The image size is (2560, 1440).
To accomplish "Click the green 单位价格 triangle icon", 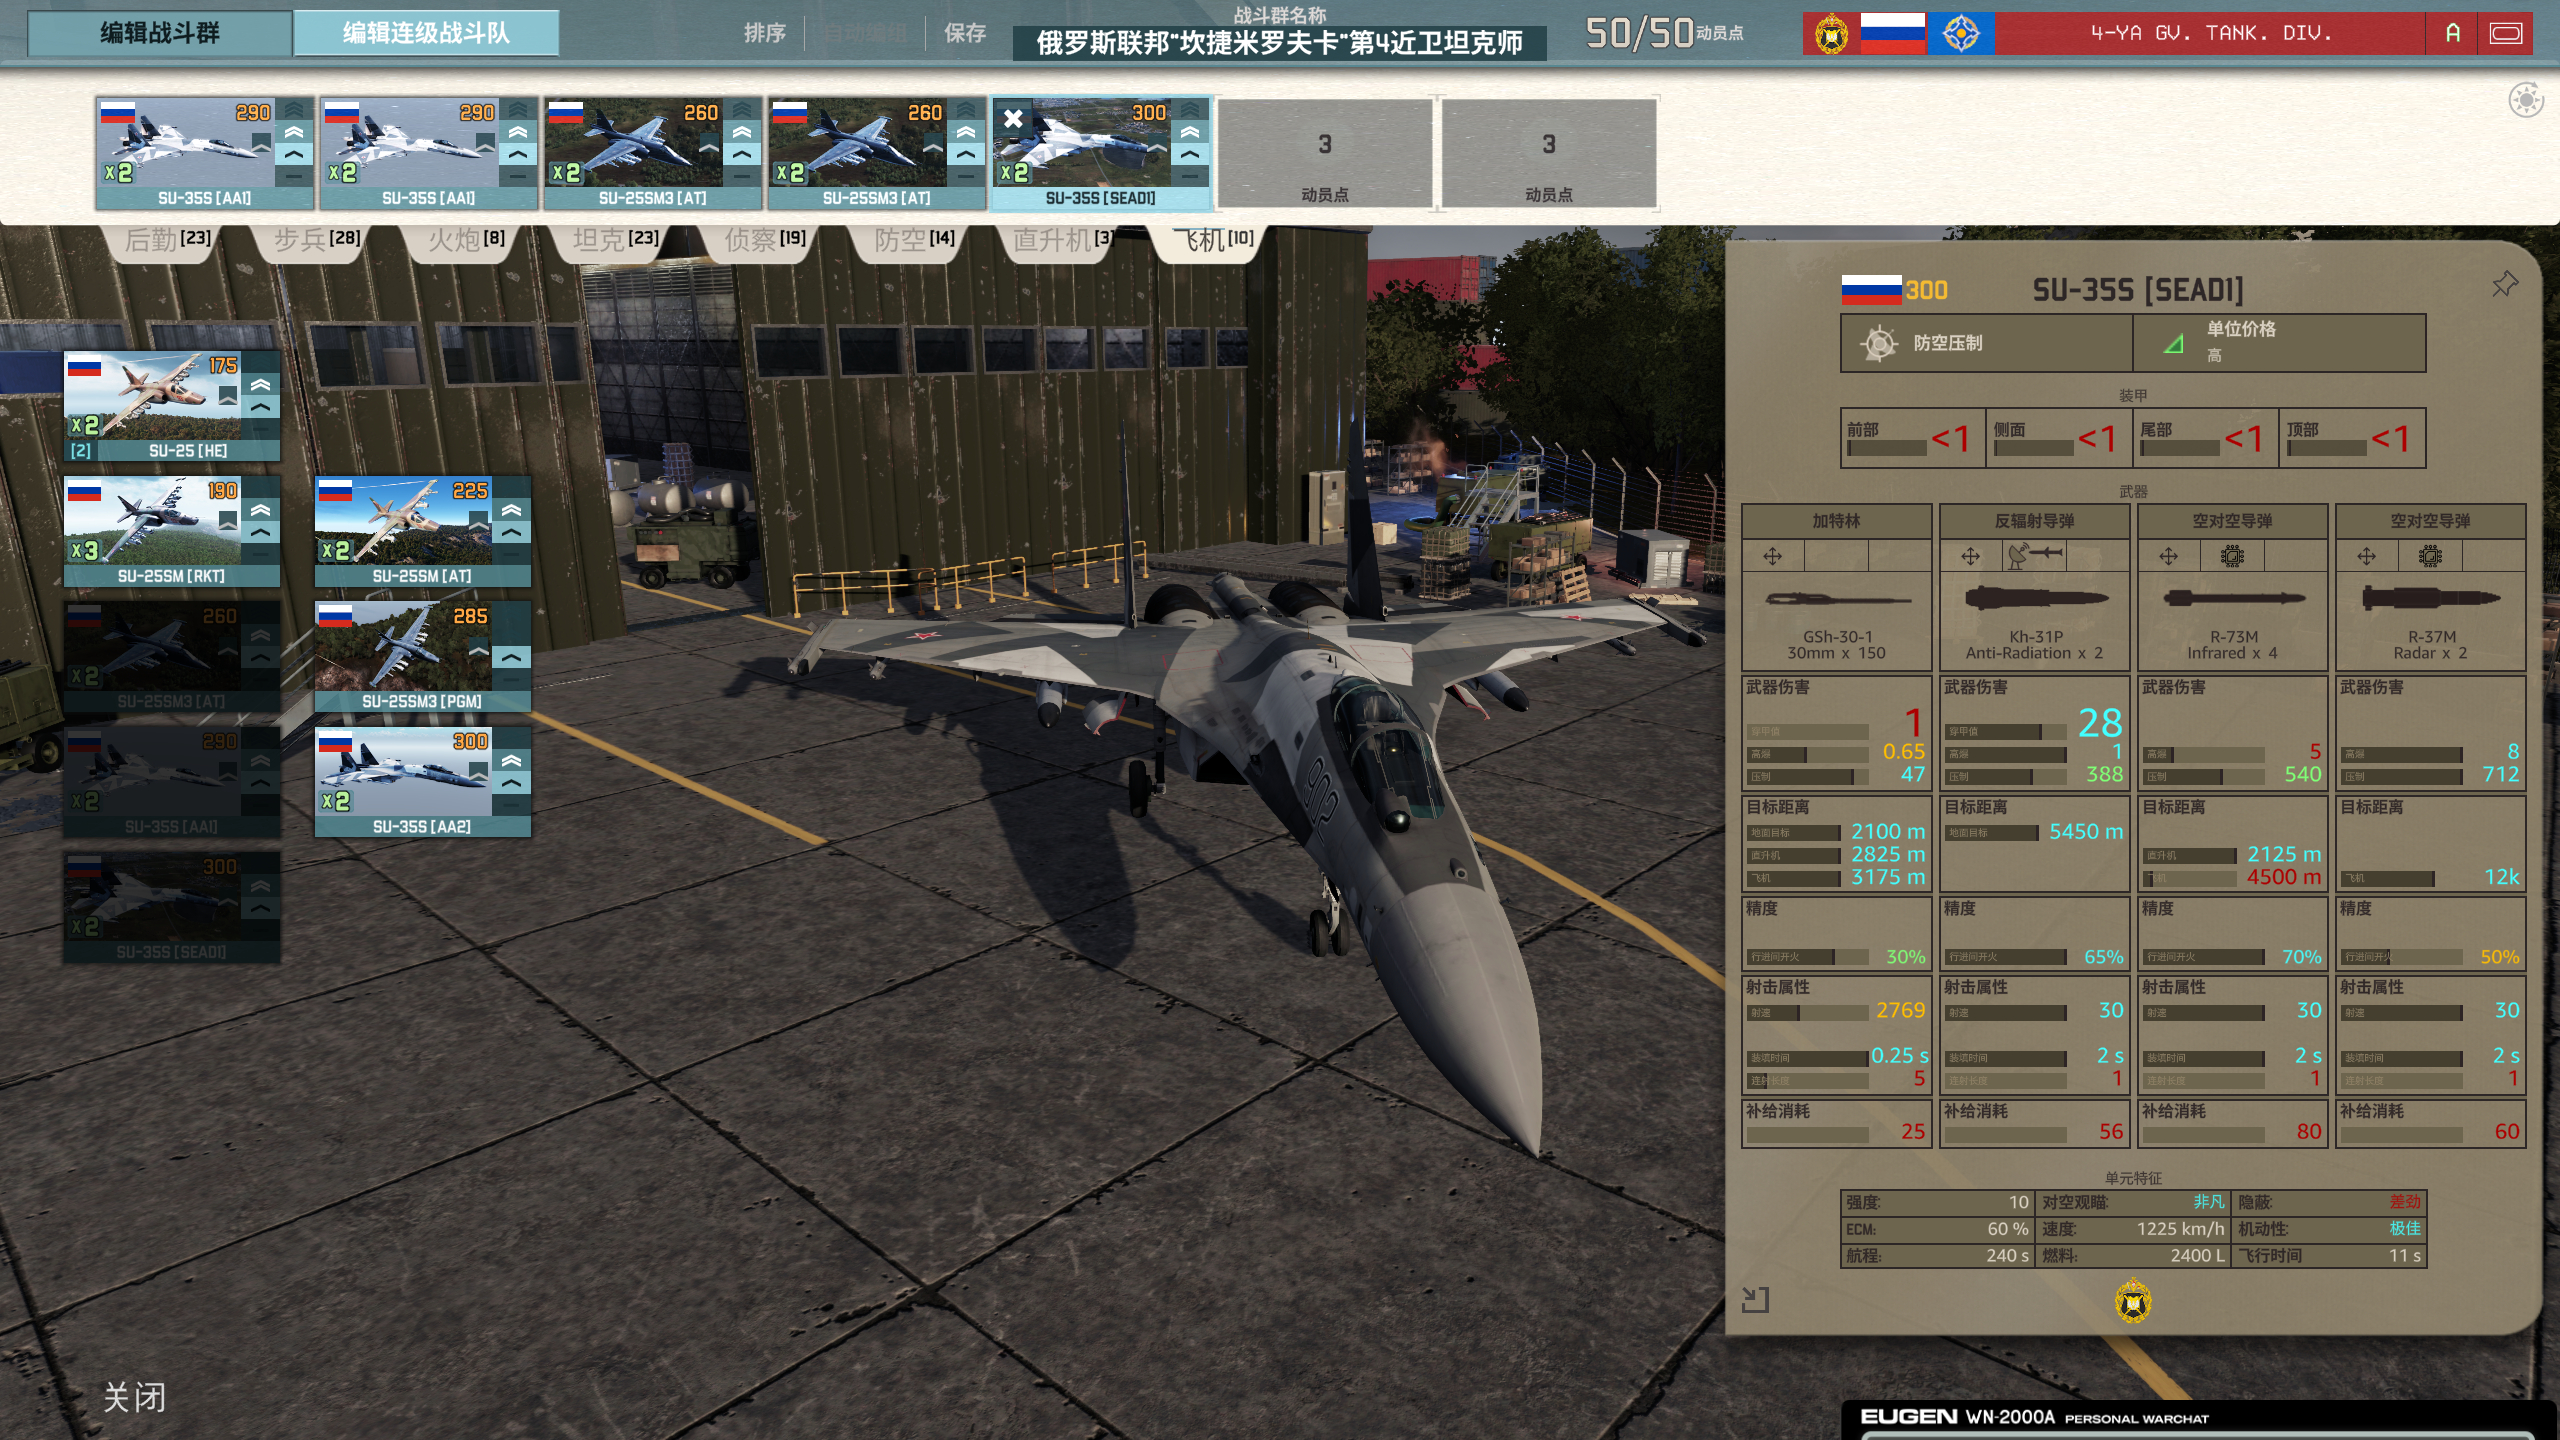I will (2173, 344).
